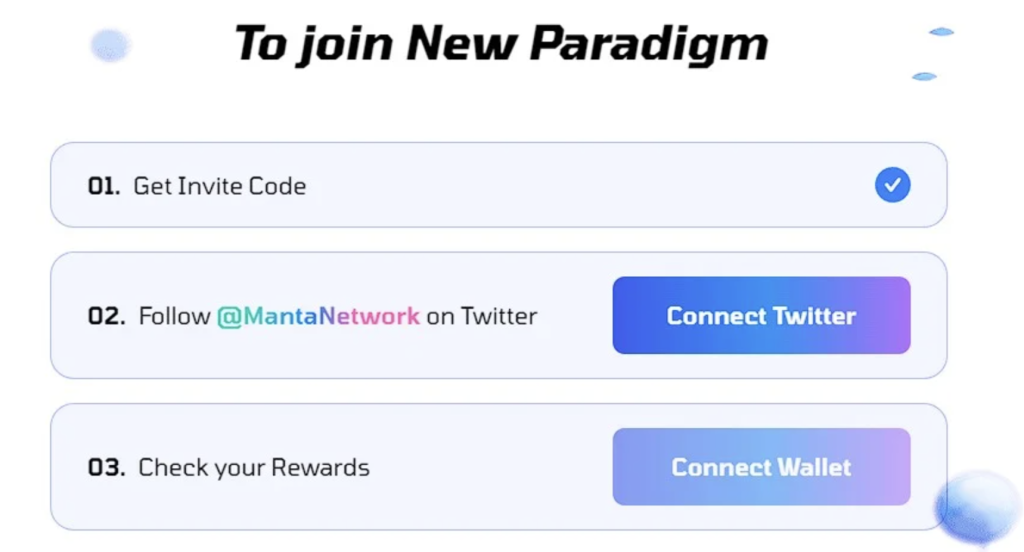
Task: Click empty space left of the Connect Wallet button
Action: pos(490,468)
